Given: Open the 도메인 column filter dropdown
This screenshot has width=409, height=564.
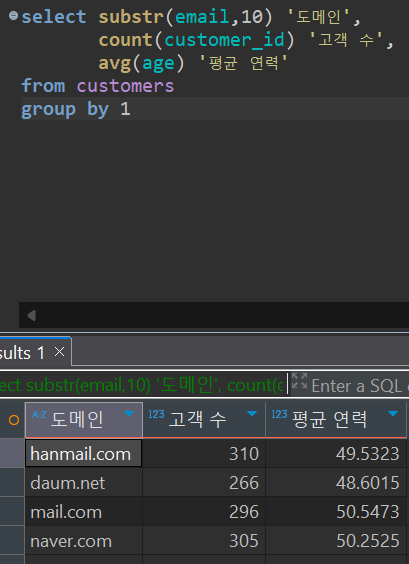Looking at the screenshot, I should pos(129,414).
